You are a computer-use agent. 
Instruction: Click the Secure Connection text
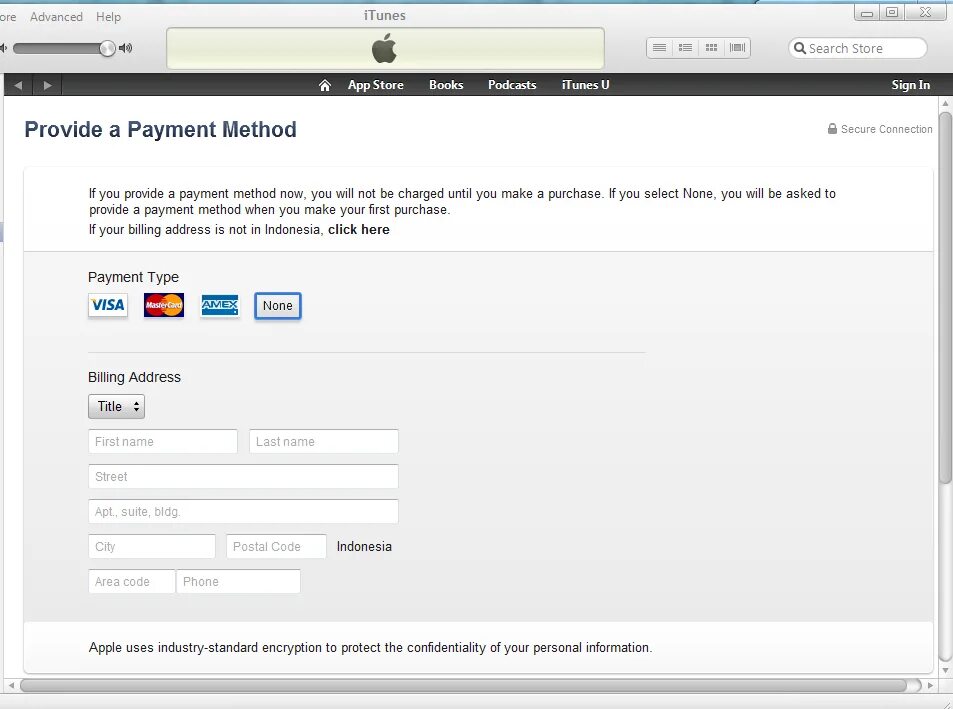(887, 129)
